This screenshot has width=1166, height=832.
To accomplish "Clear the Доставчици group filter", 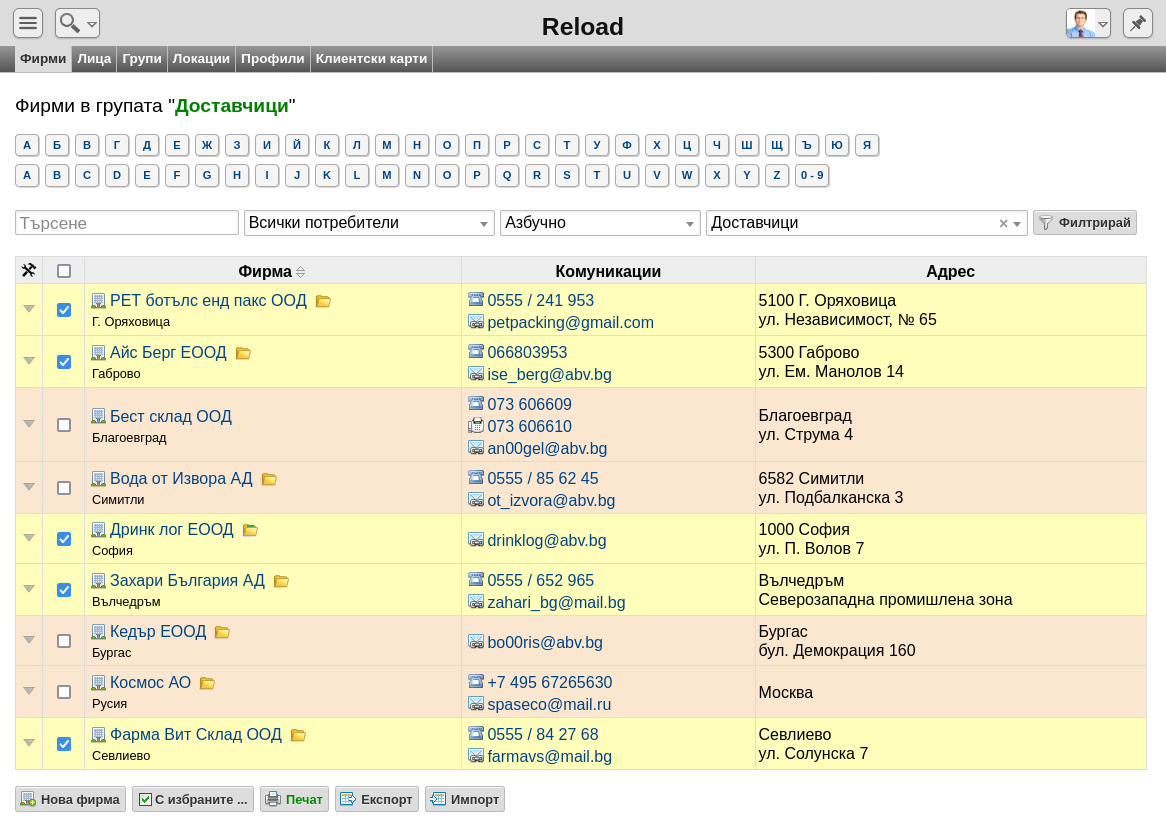I will coord(1003,223).
